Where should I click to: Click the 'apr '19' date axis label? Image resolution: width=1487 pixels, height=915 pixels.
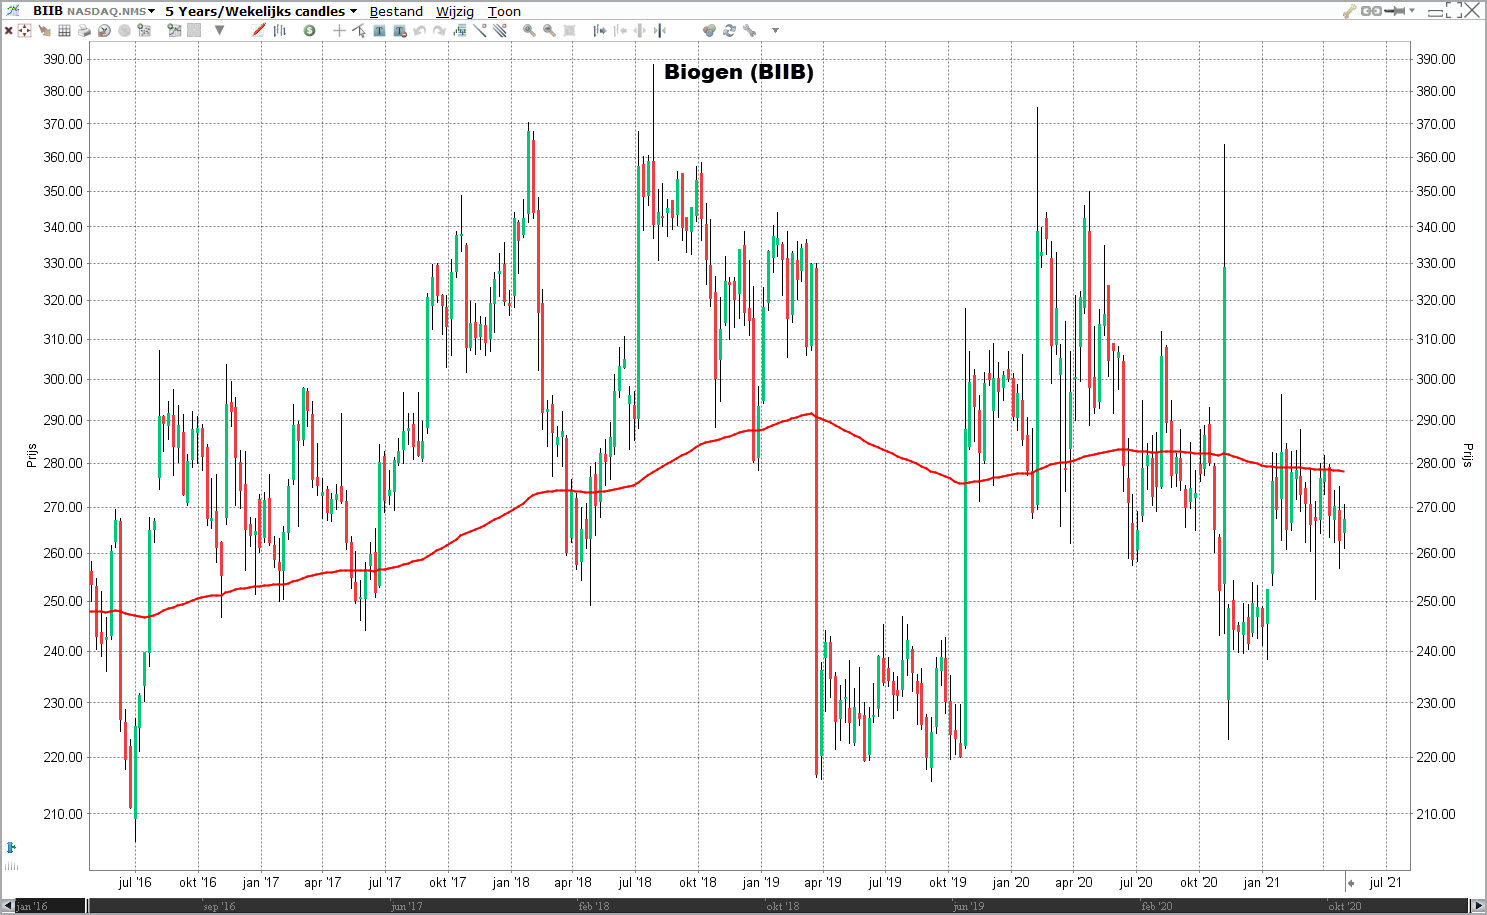[824, 882]
